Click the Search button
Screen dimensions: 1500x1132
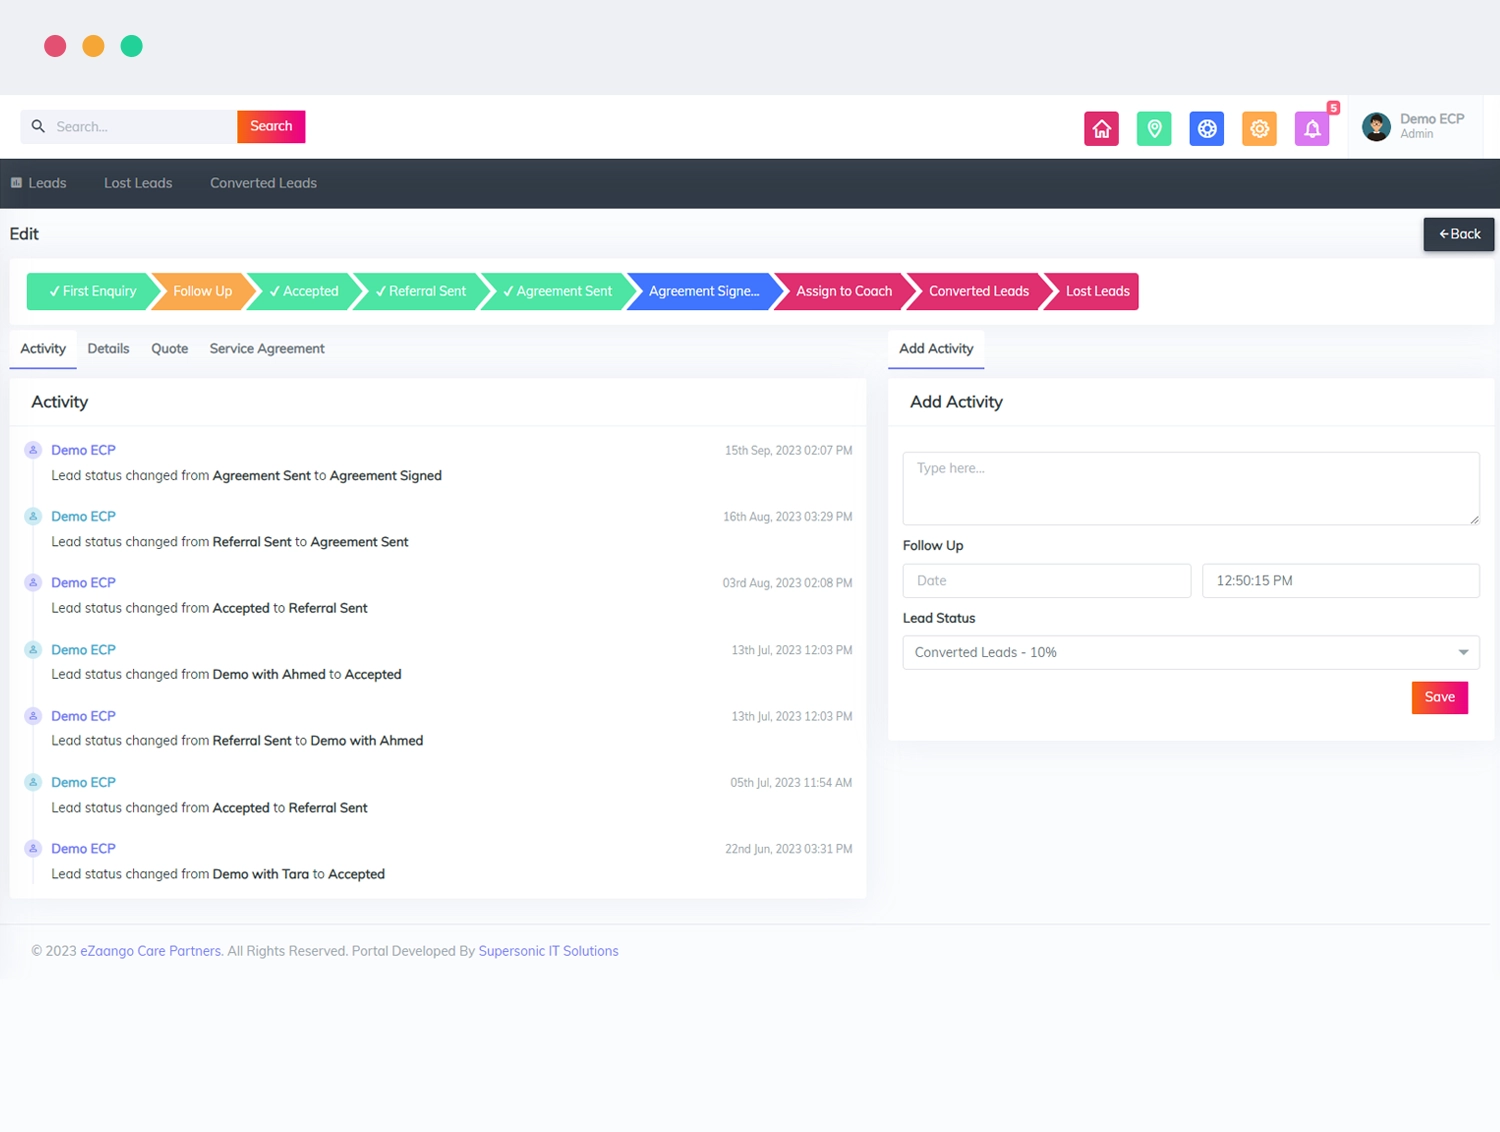(x=271, y=126)
